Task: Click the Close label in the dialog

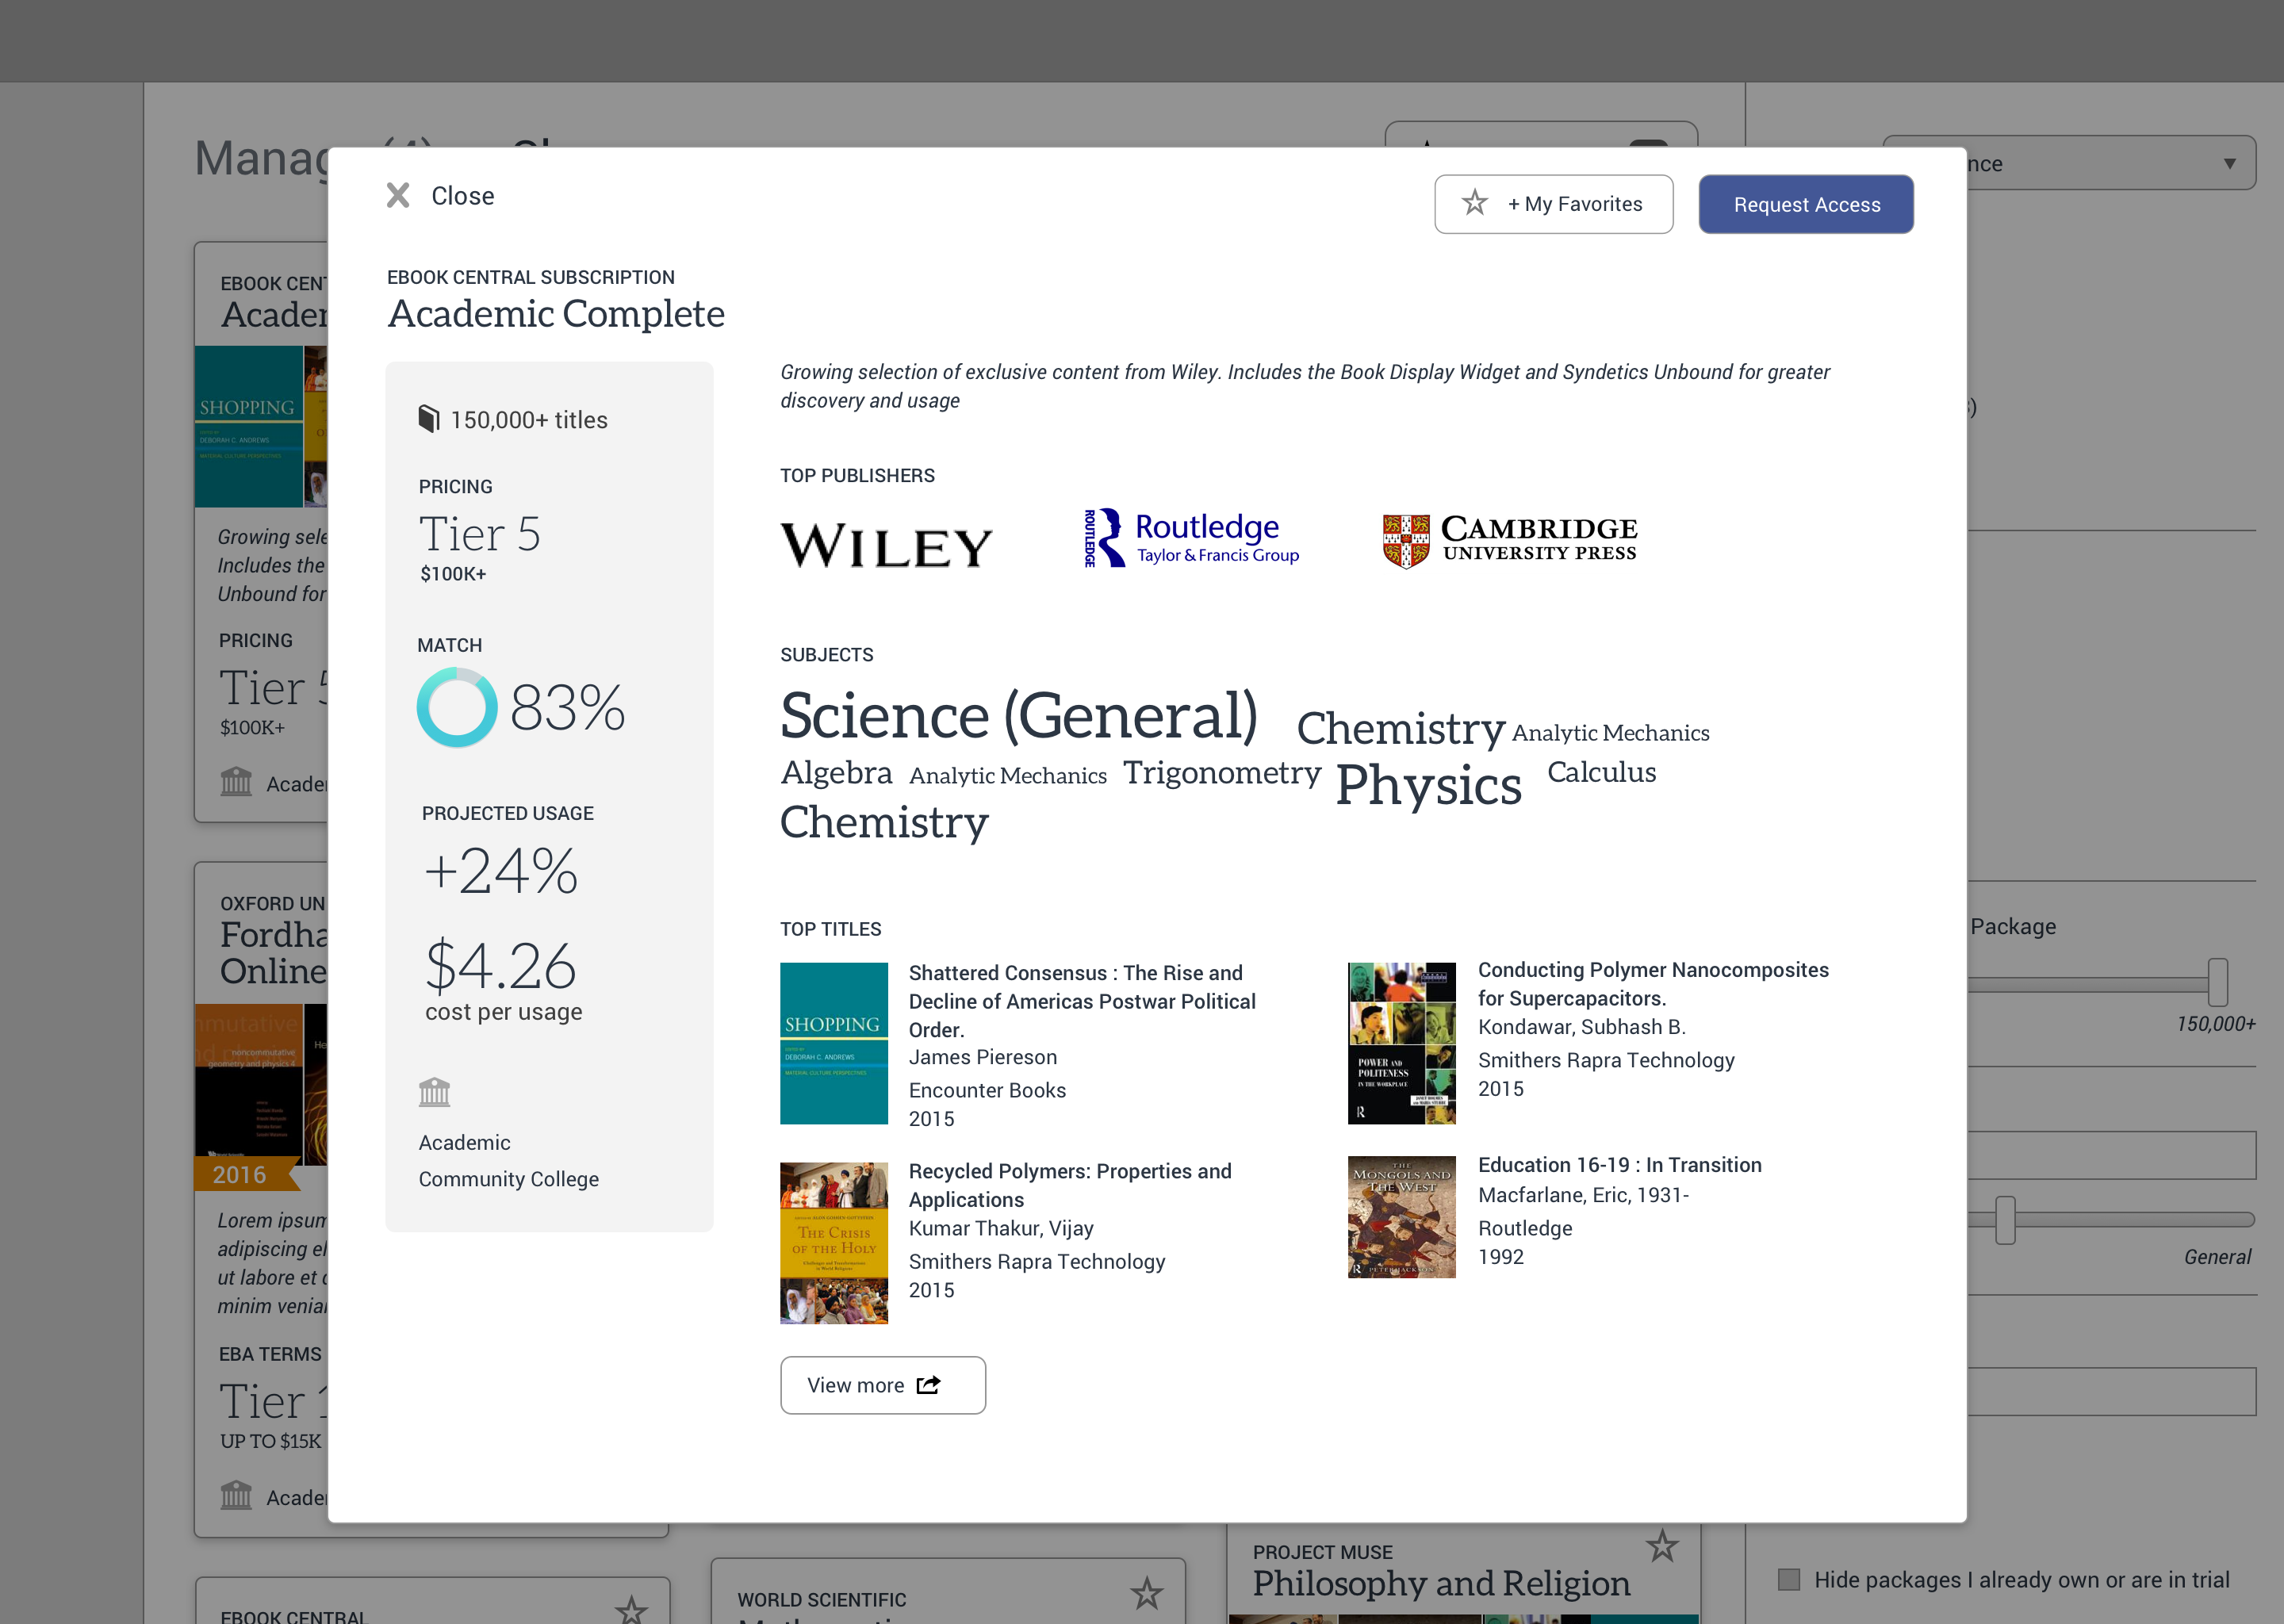Action: pyautogui.click(x=463, y=196)
